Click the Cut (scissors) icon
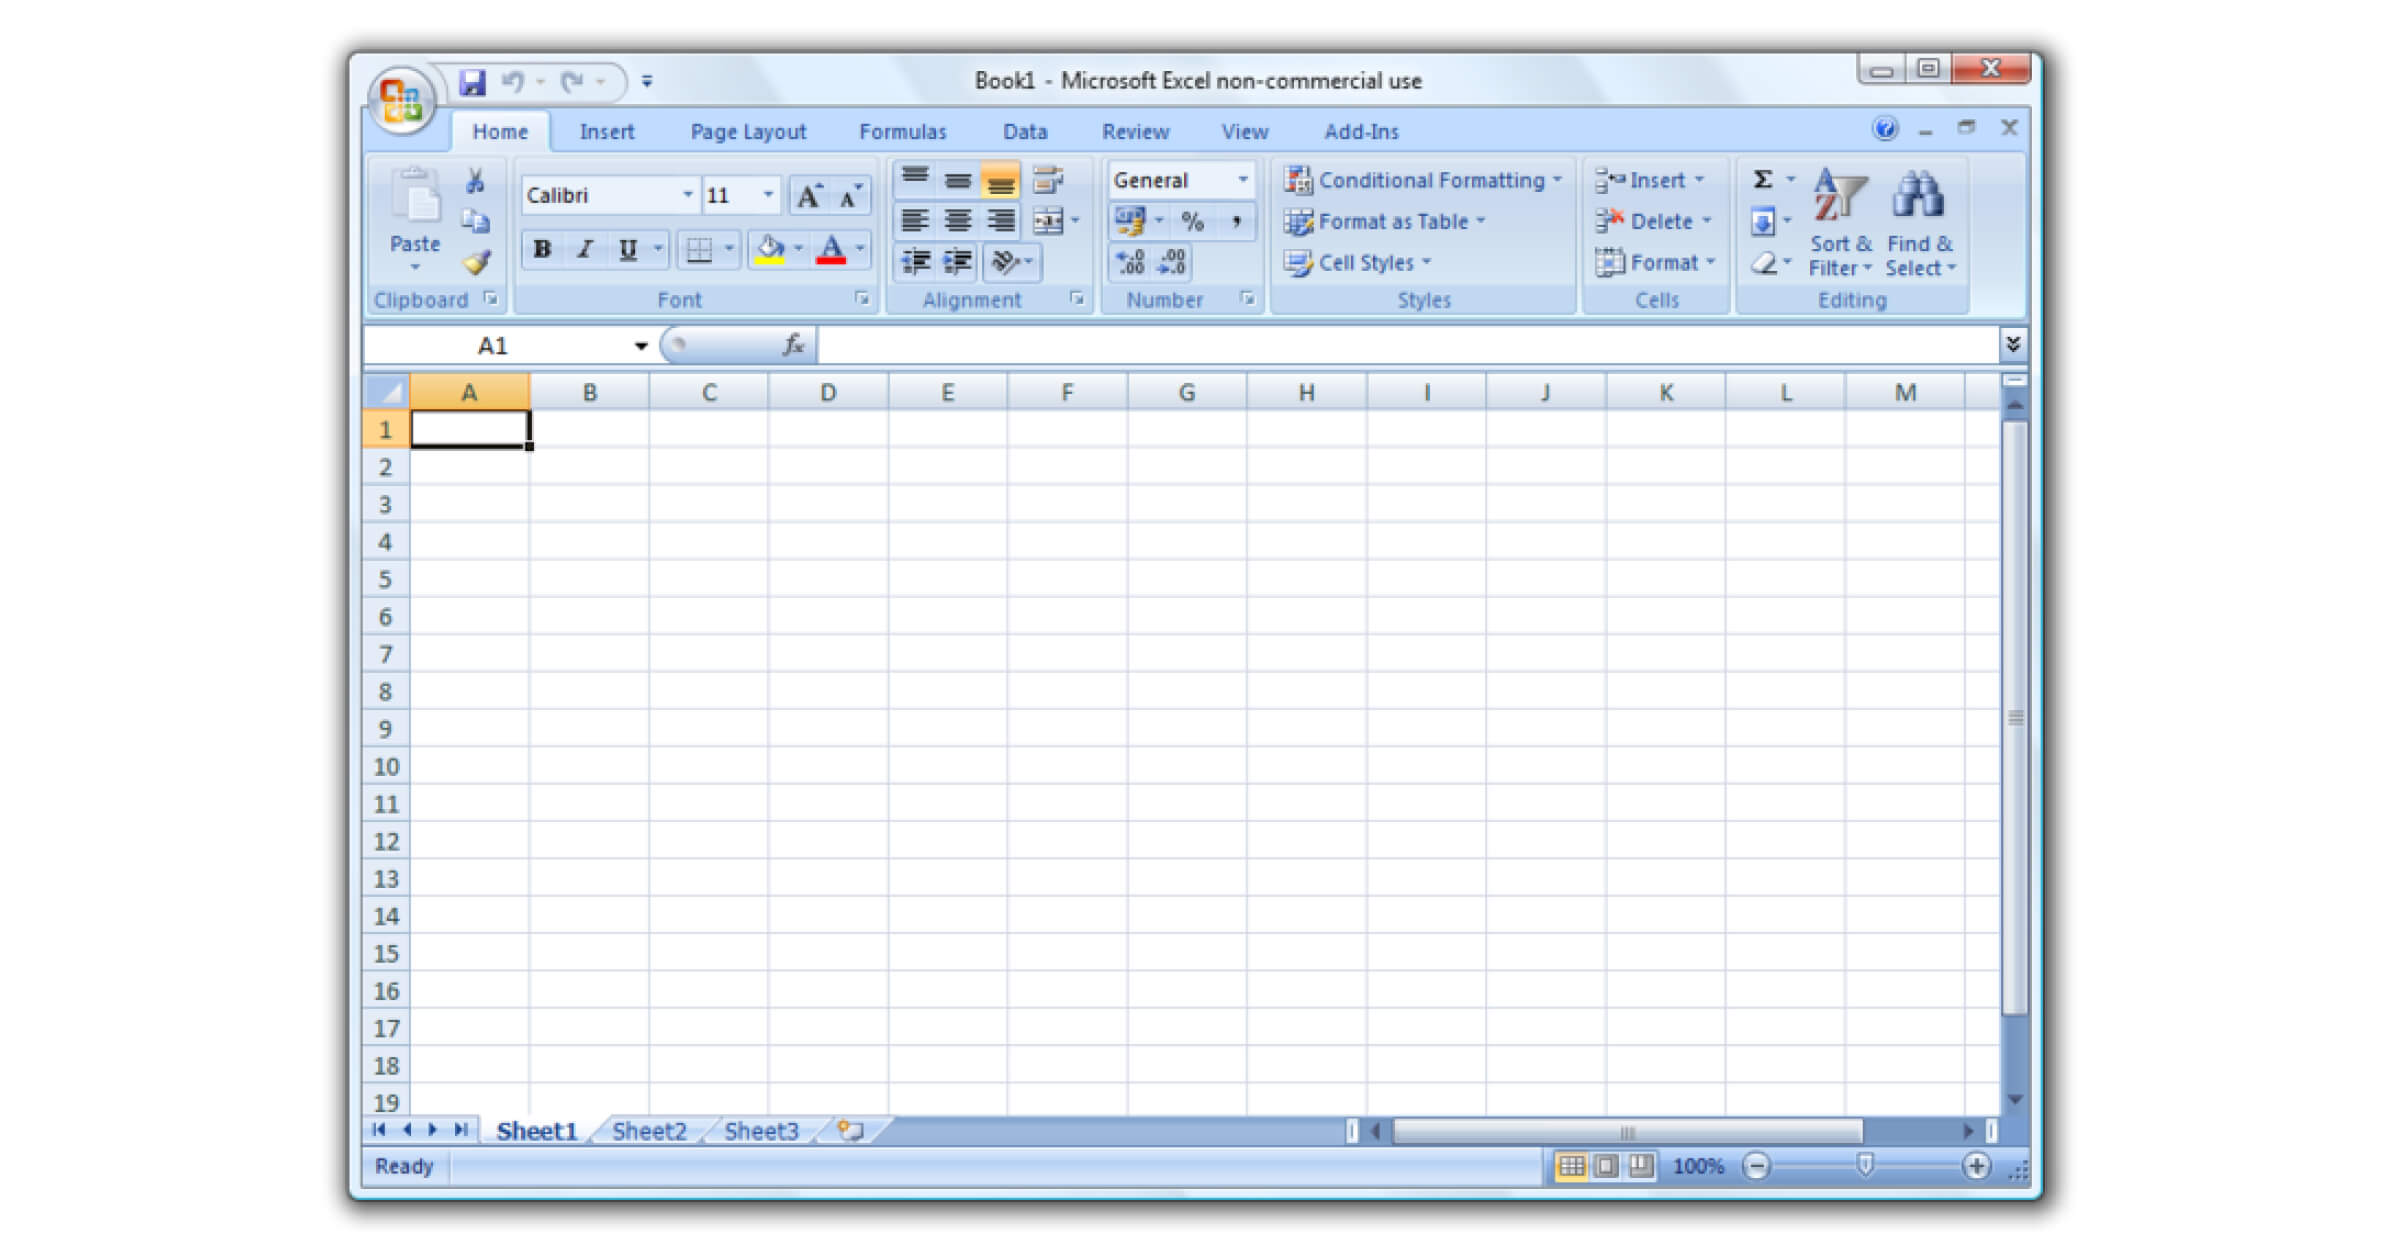 point(475,178)
